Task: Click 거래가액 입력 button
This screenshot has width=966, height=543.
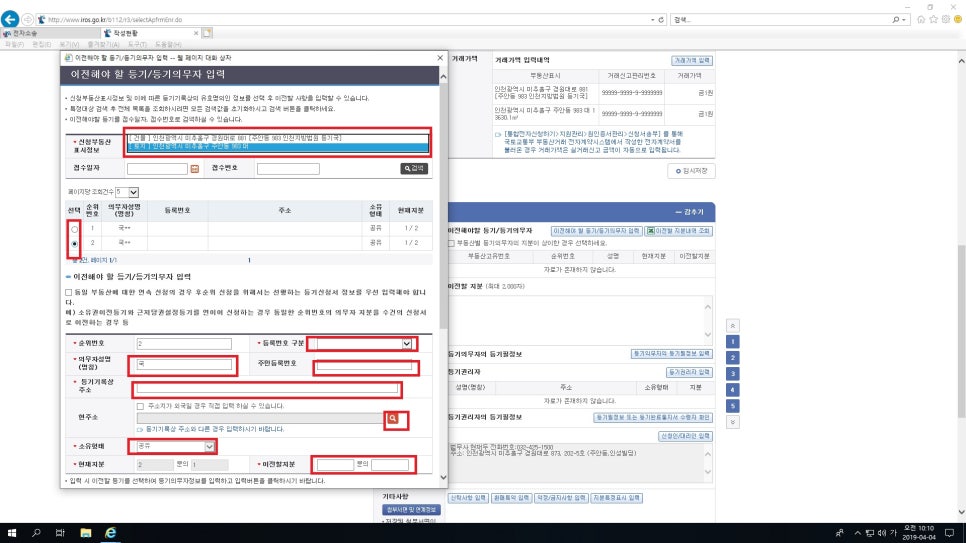Action: [692, 60]
